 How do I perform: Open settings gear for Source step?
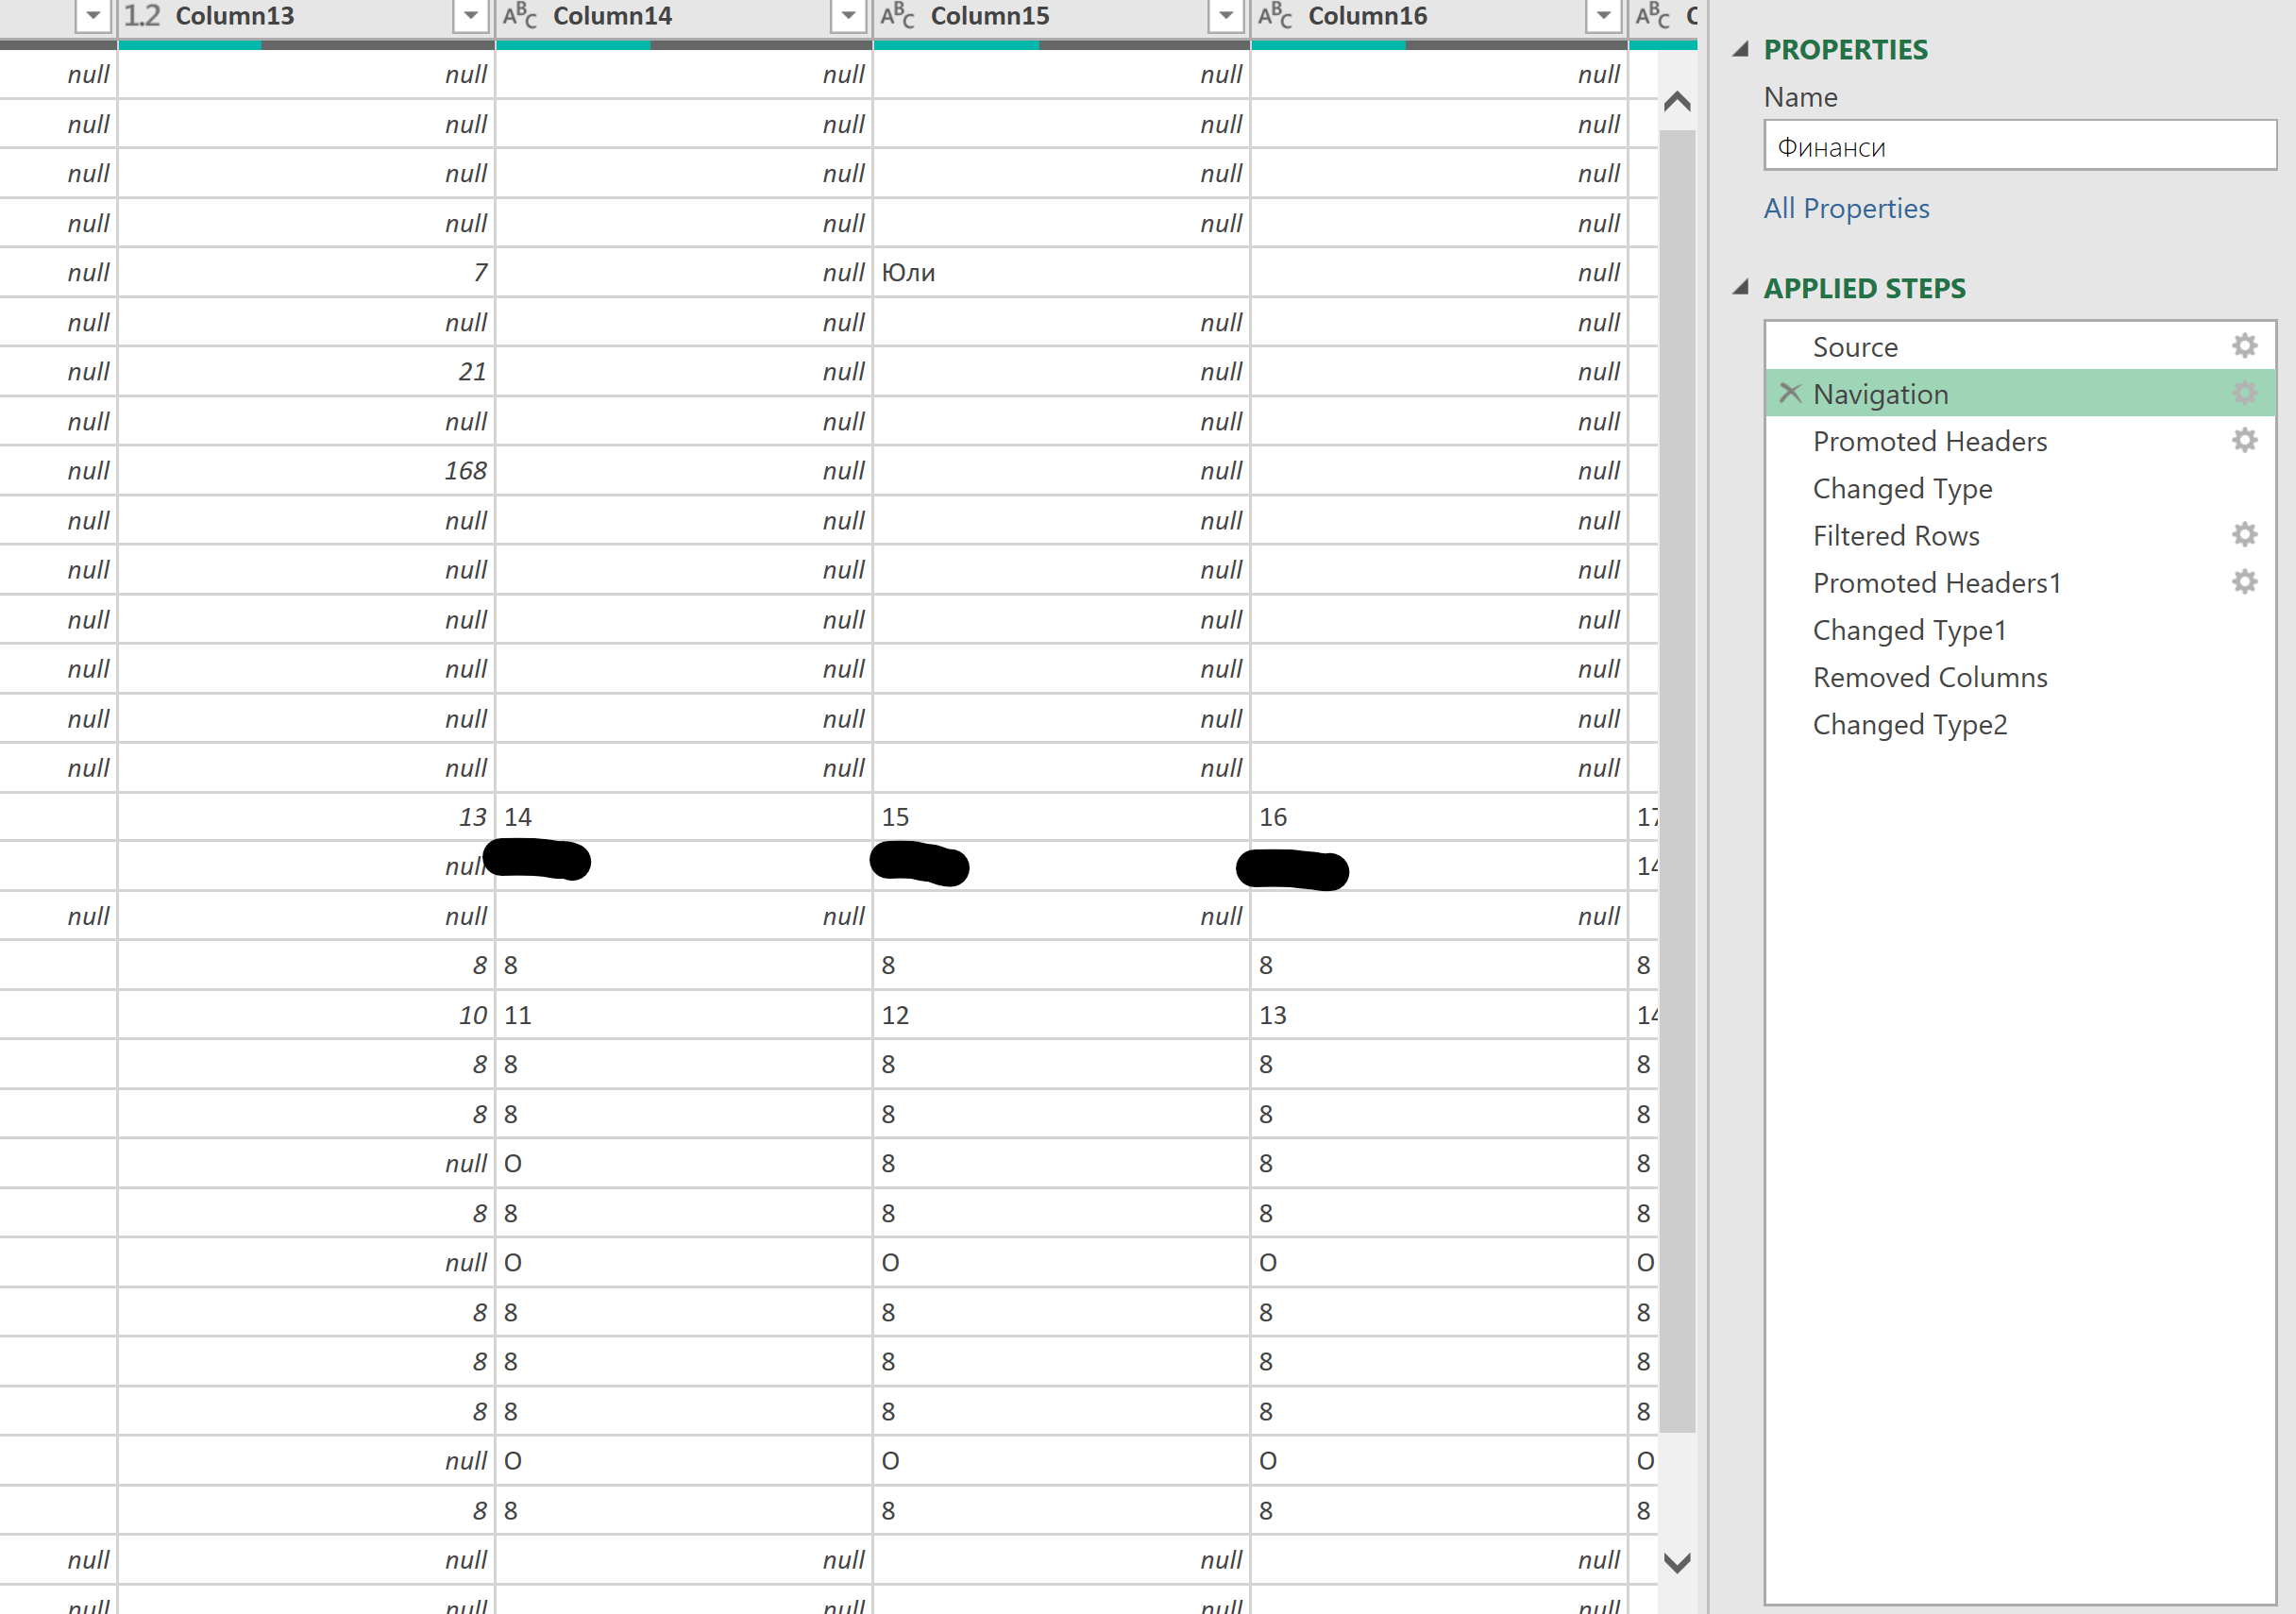coord(2244,346)
